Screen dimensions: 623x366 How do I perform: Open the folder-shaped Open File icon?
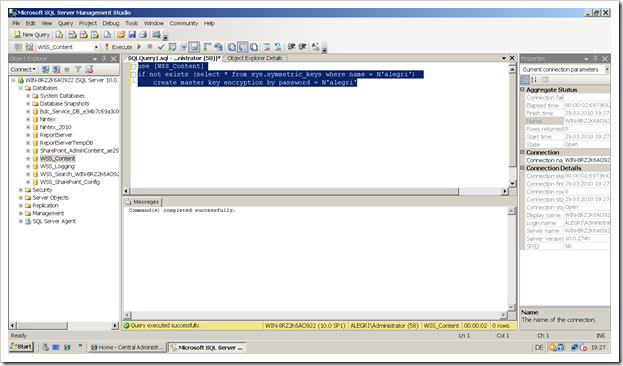[x=121, y=35]
